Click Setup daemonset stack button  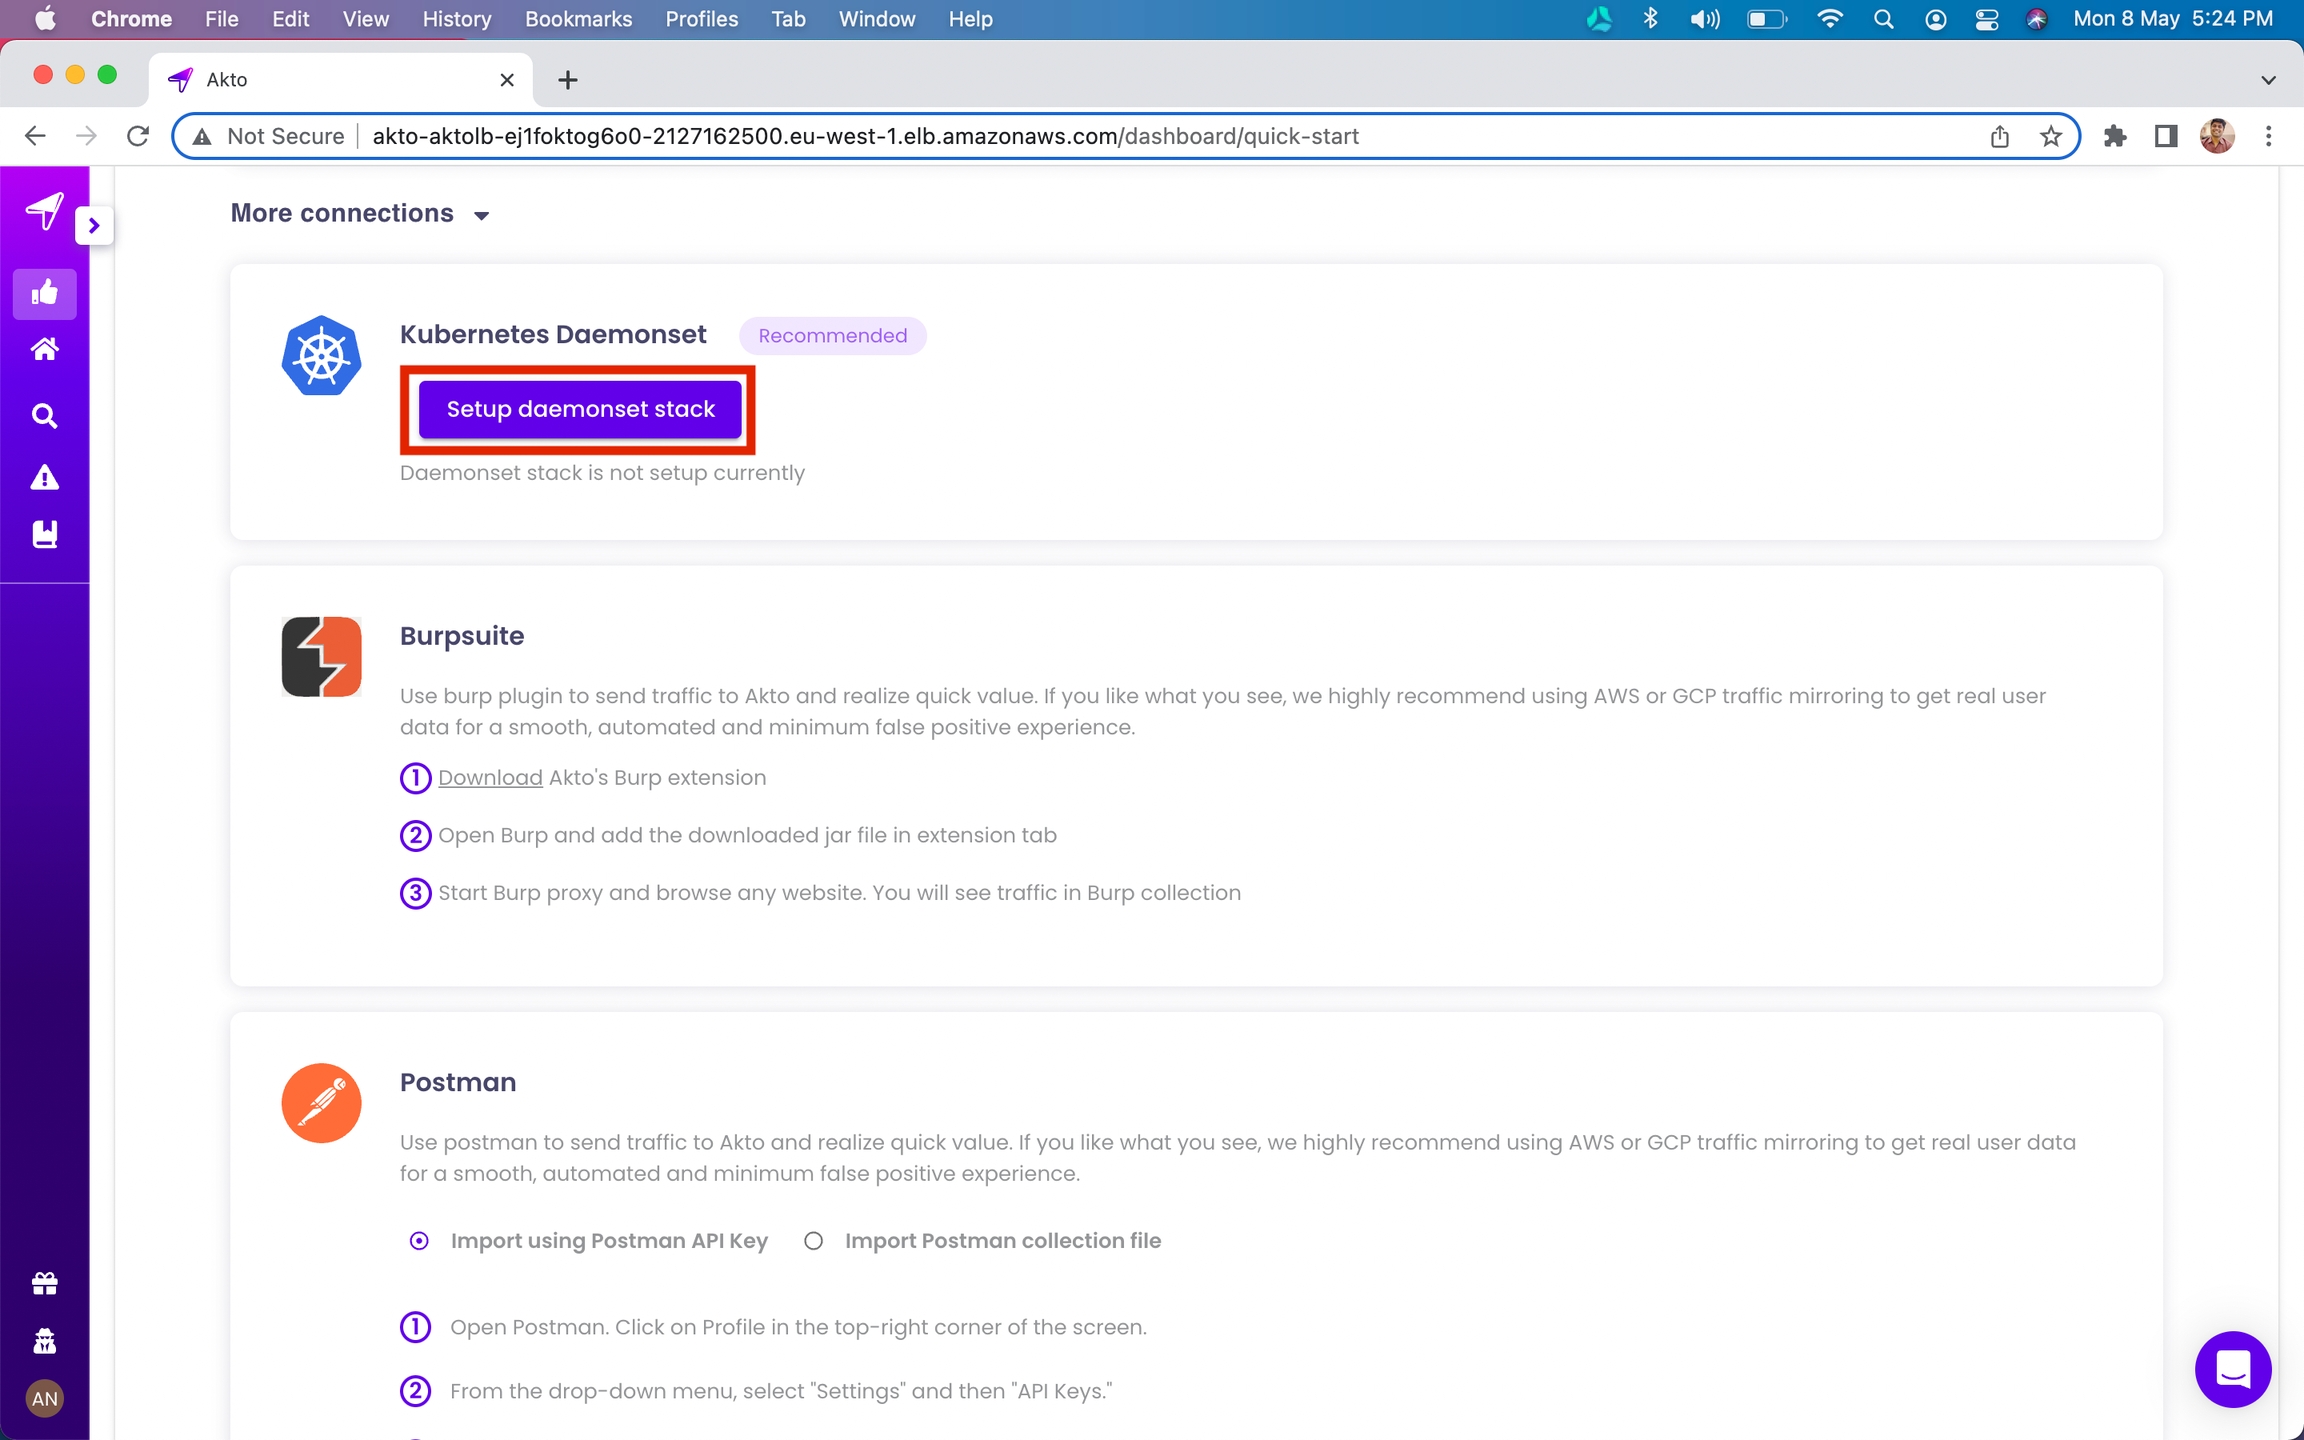(580, 409)
